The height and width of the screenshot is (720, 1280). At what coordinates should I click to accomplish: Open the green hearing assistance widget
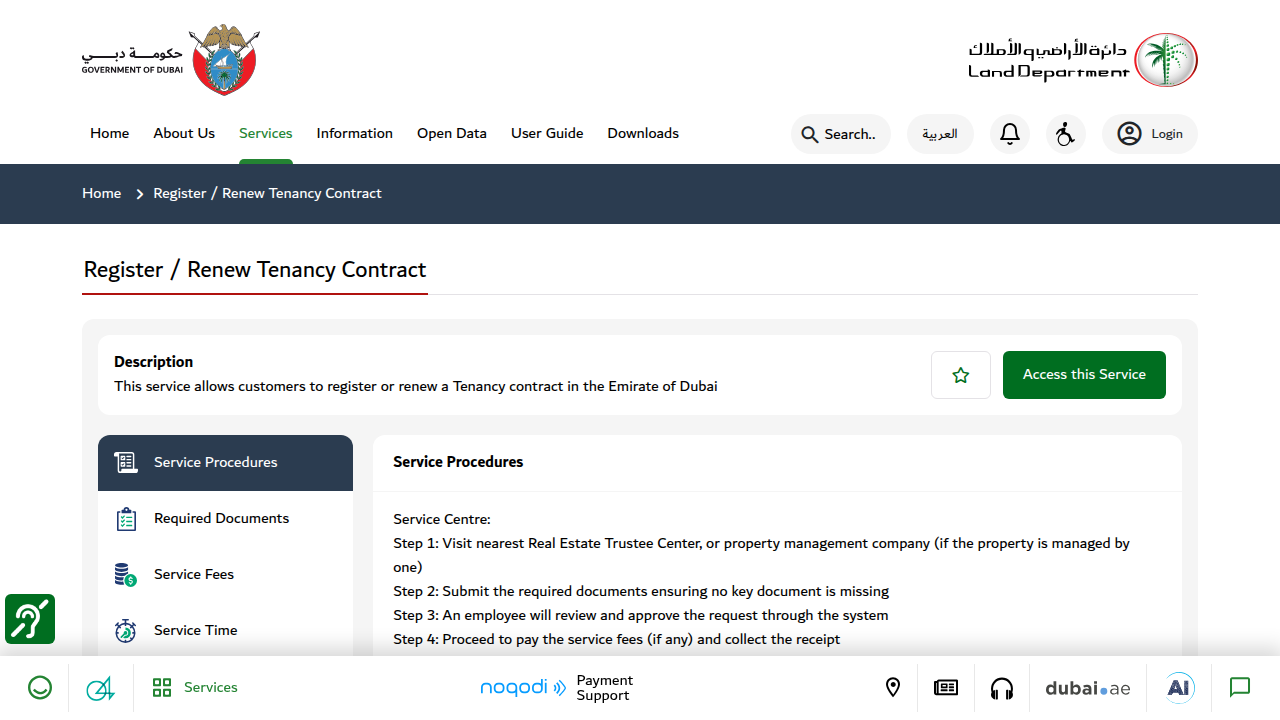pos(30,619)
